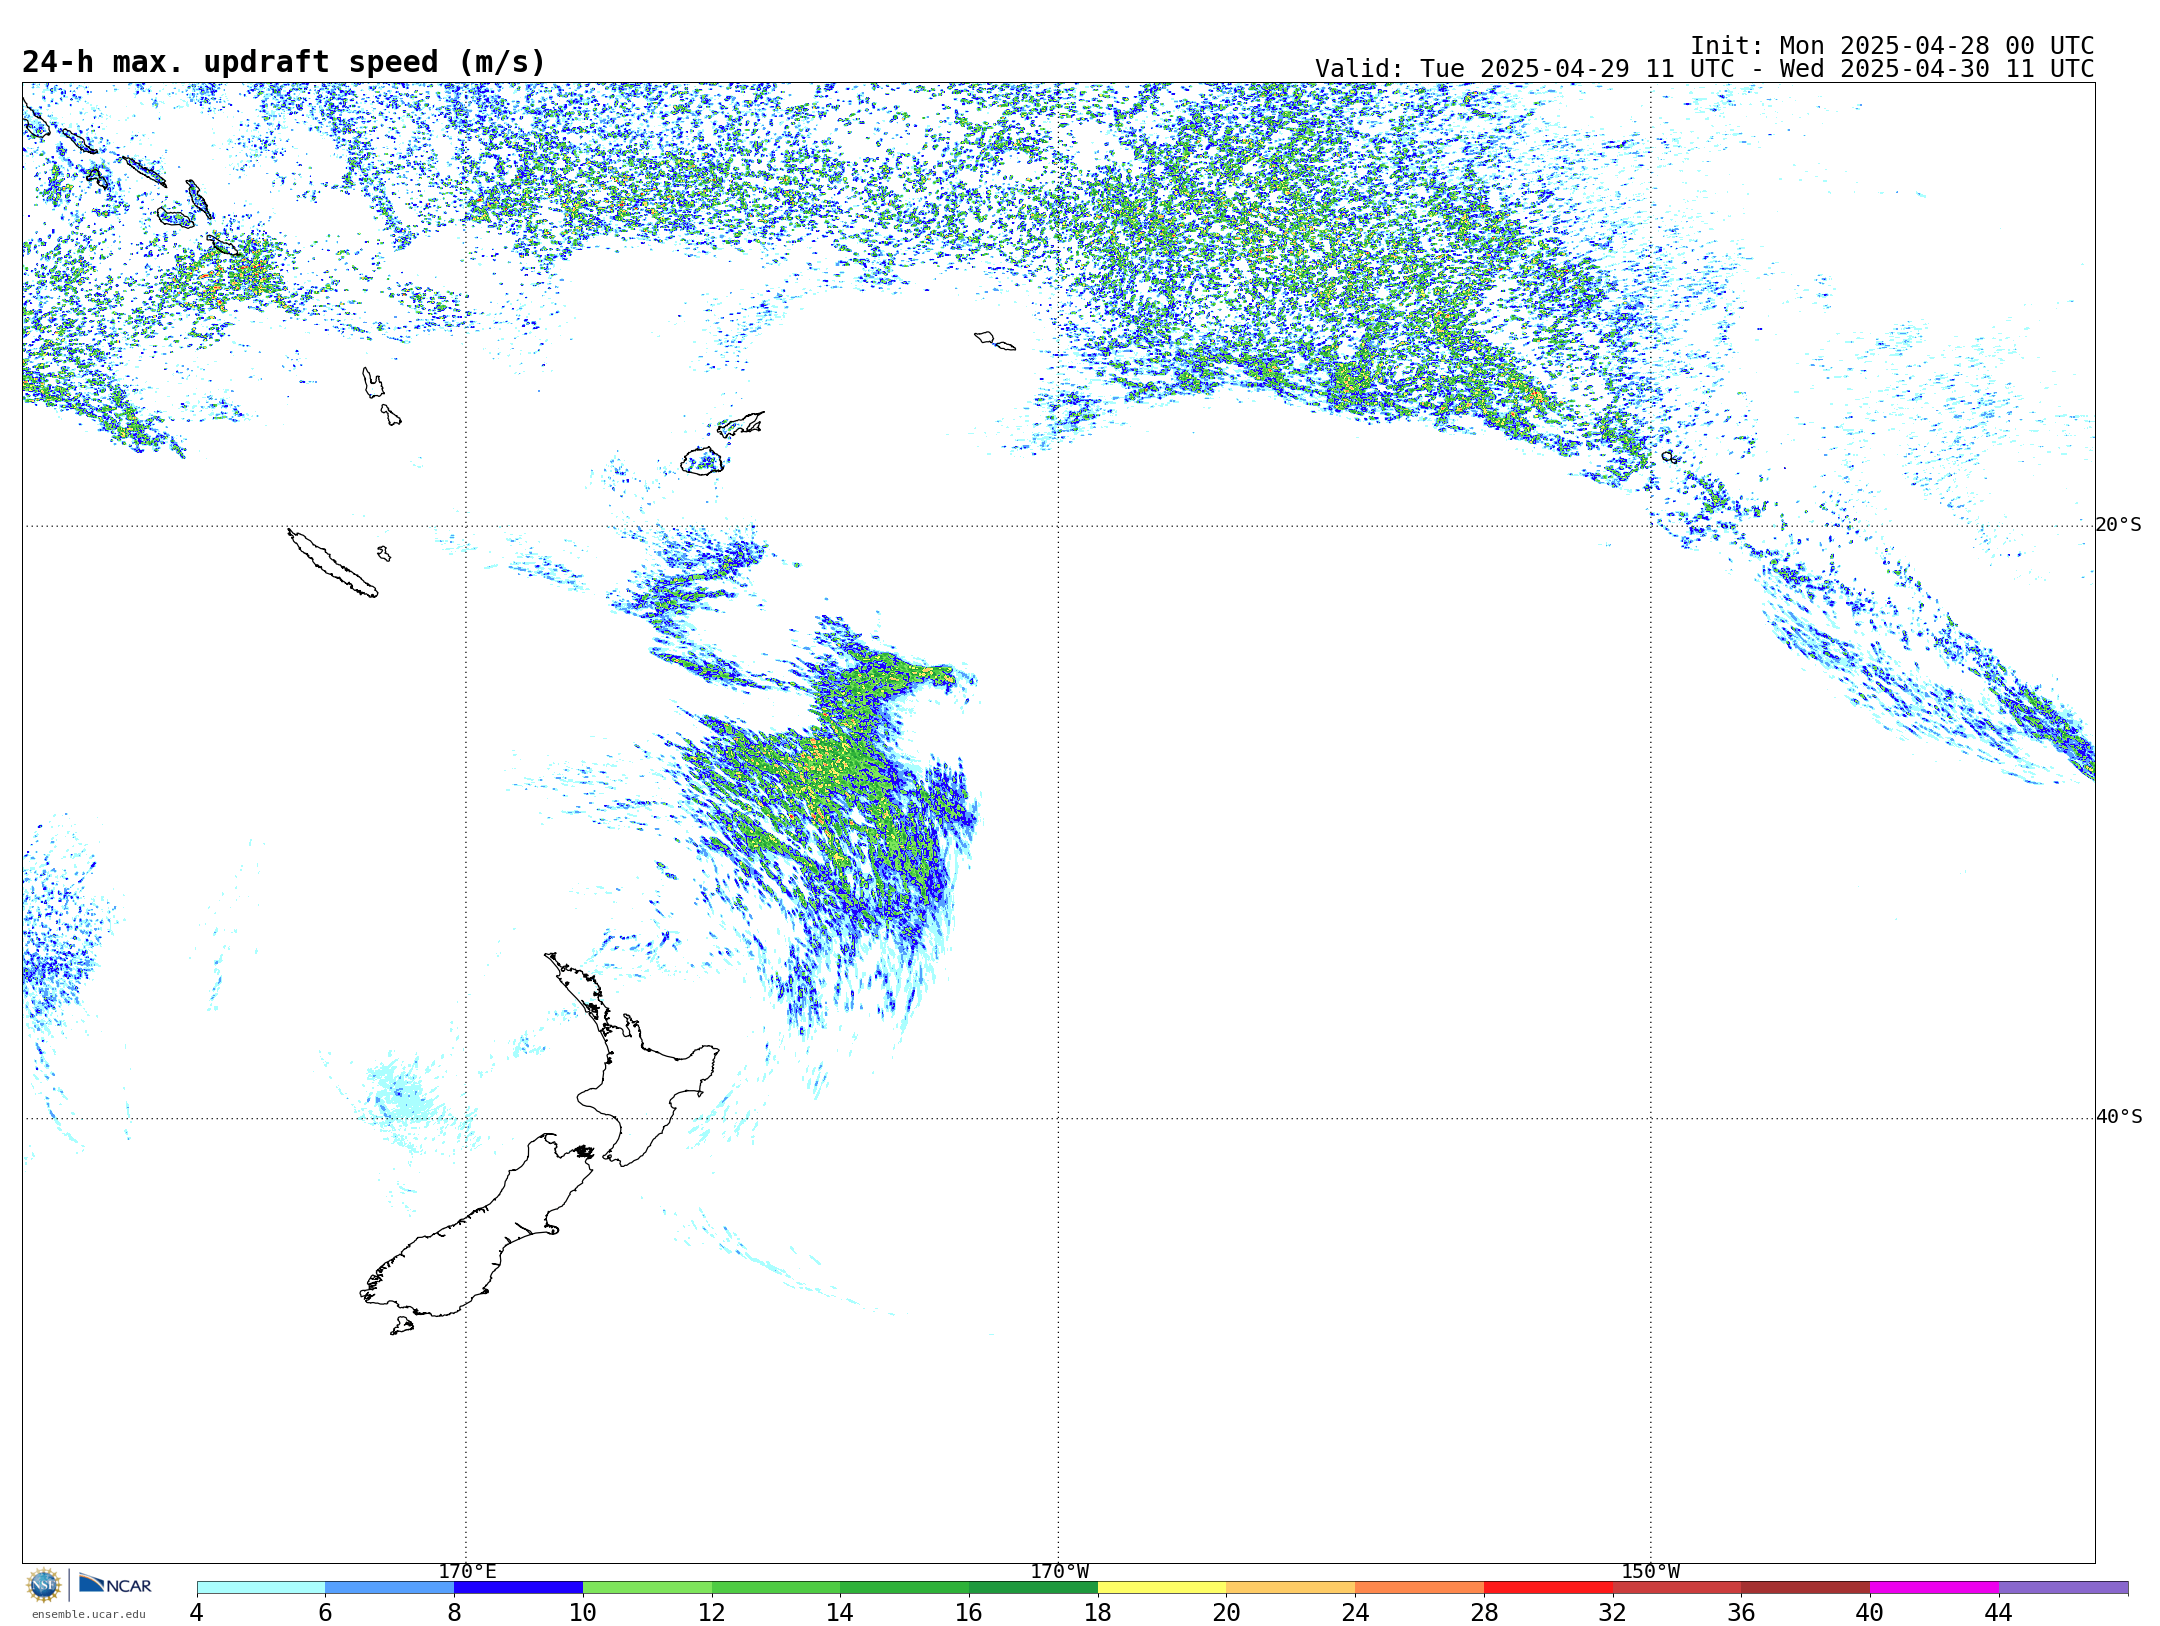
Task: Click the 150°W longitude label
Action: (1650, 1571)
